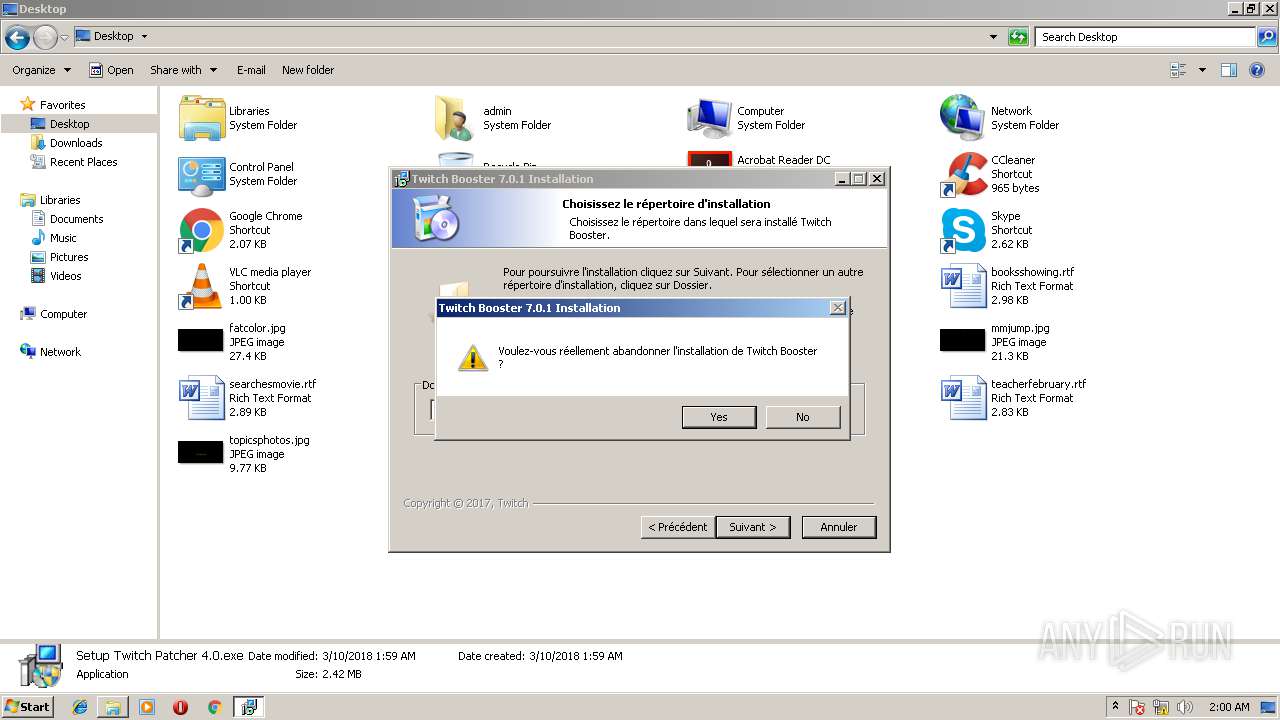Screen dimensions: 1280x720
Task: Open Documents library in navigation pane
Action: (x=76, y=219)
